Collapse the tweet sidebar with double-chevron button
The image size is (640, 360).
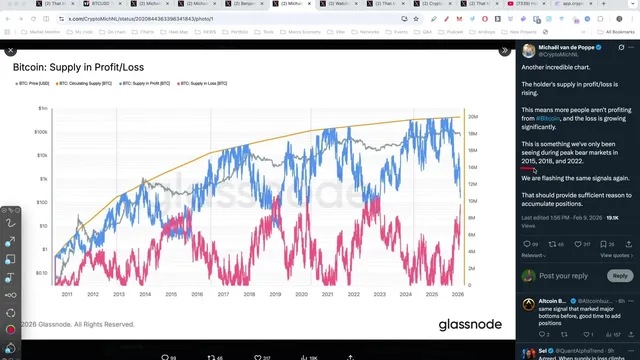504,51
